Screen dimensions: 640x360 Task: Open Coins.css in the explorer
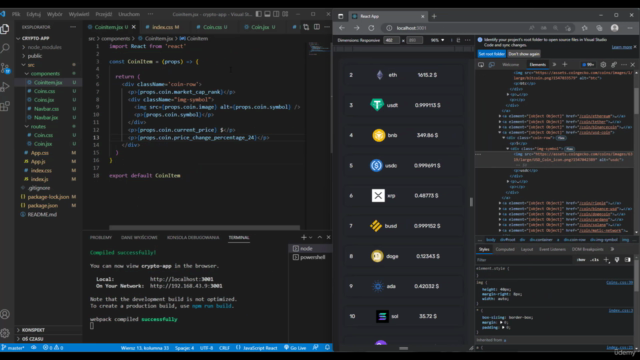click(x=44, y=91)
